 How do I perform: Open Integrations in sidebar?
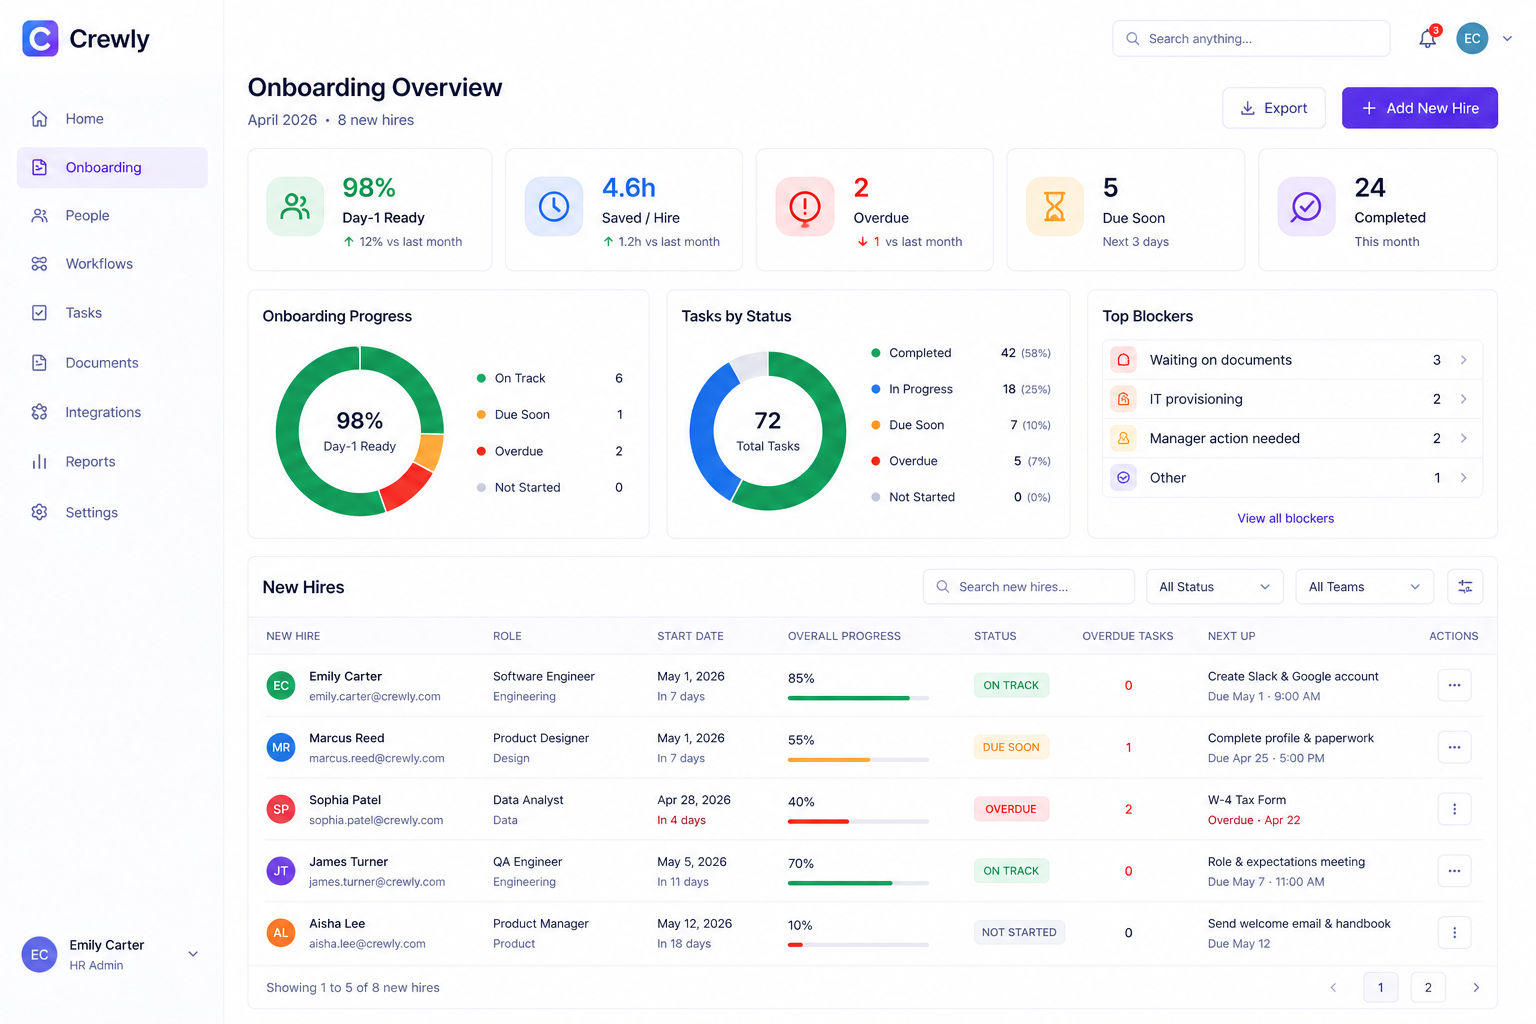[x=112, y=412]
